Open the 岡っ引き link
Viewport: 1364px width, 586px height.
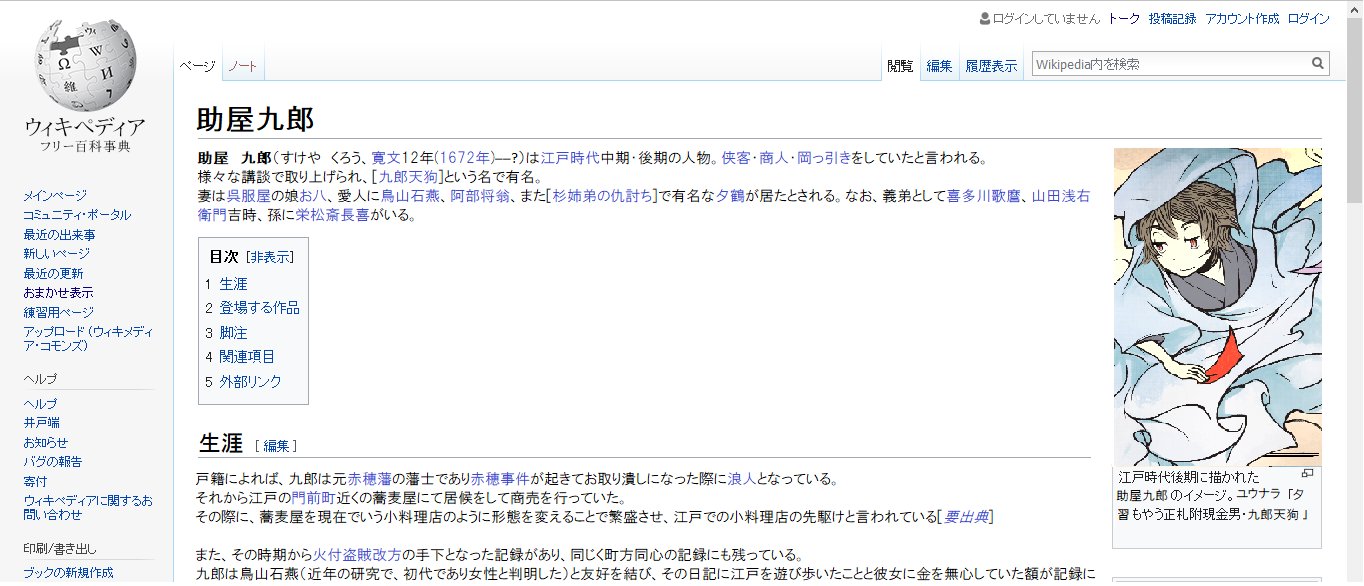click(825, 158)
